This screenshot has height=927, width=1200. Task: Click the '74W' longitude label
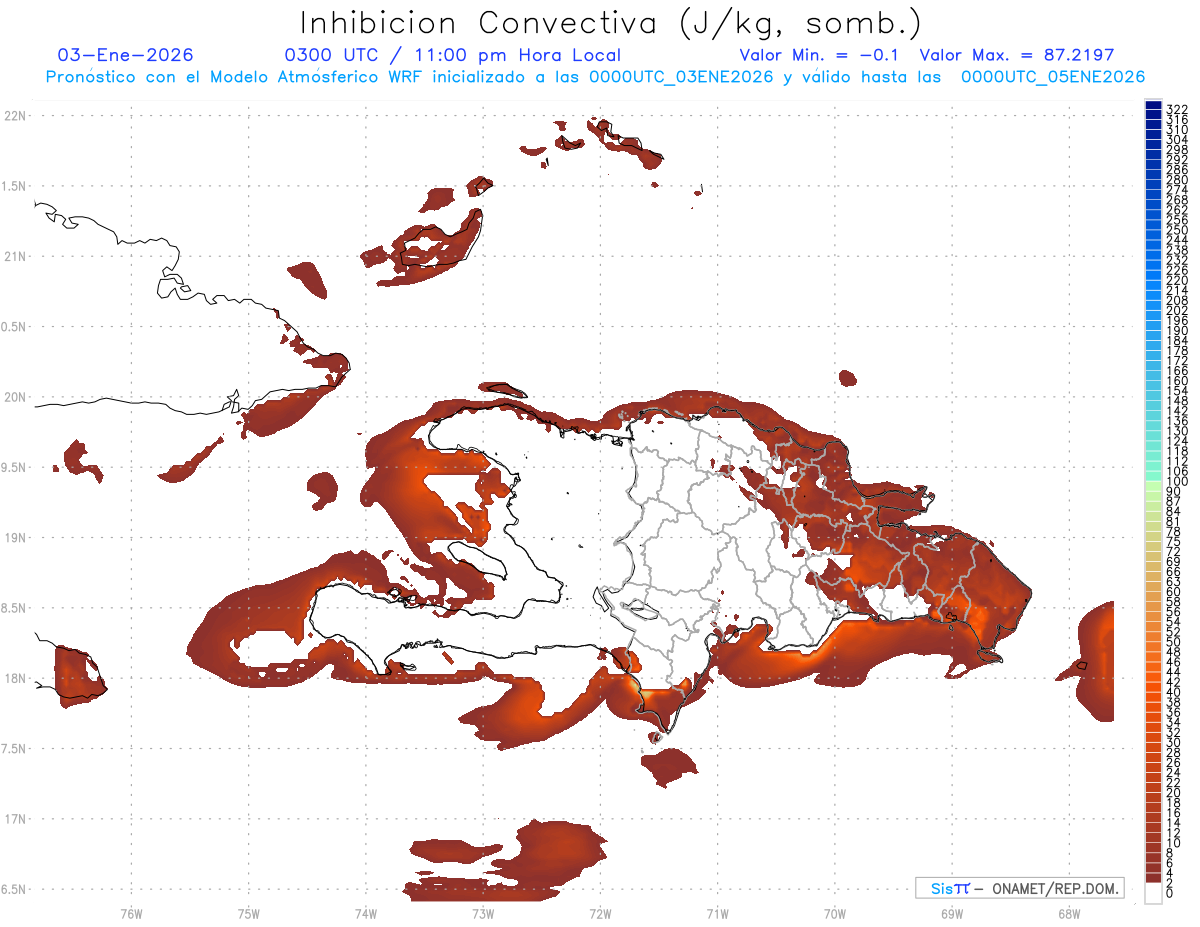pyautogui.click(x=366, y=913)
